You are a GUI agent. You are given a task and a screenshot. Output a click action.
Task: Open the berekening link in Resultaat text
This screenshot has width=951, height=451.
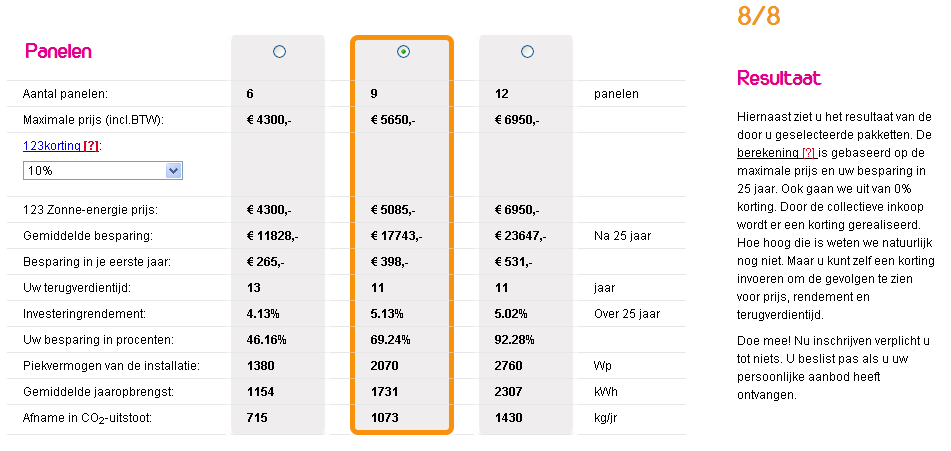point(768,153)
